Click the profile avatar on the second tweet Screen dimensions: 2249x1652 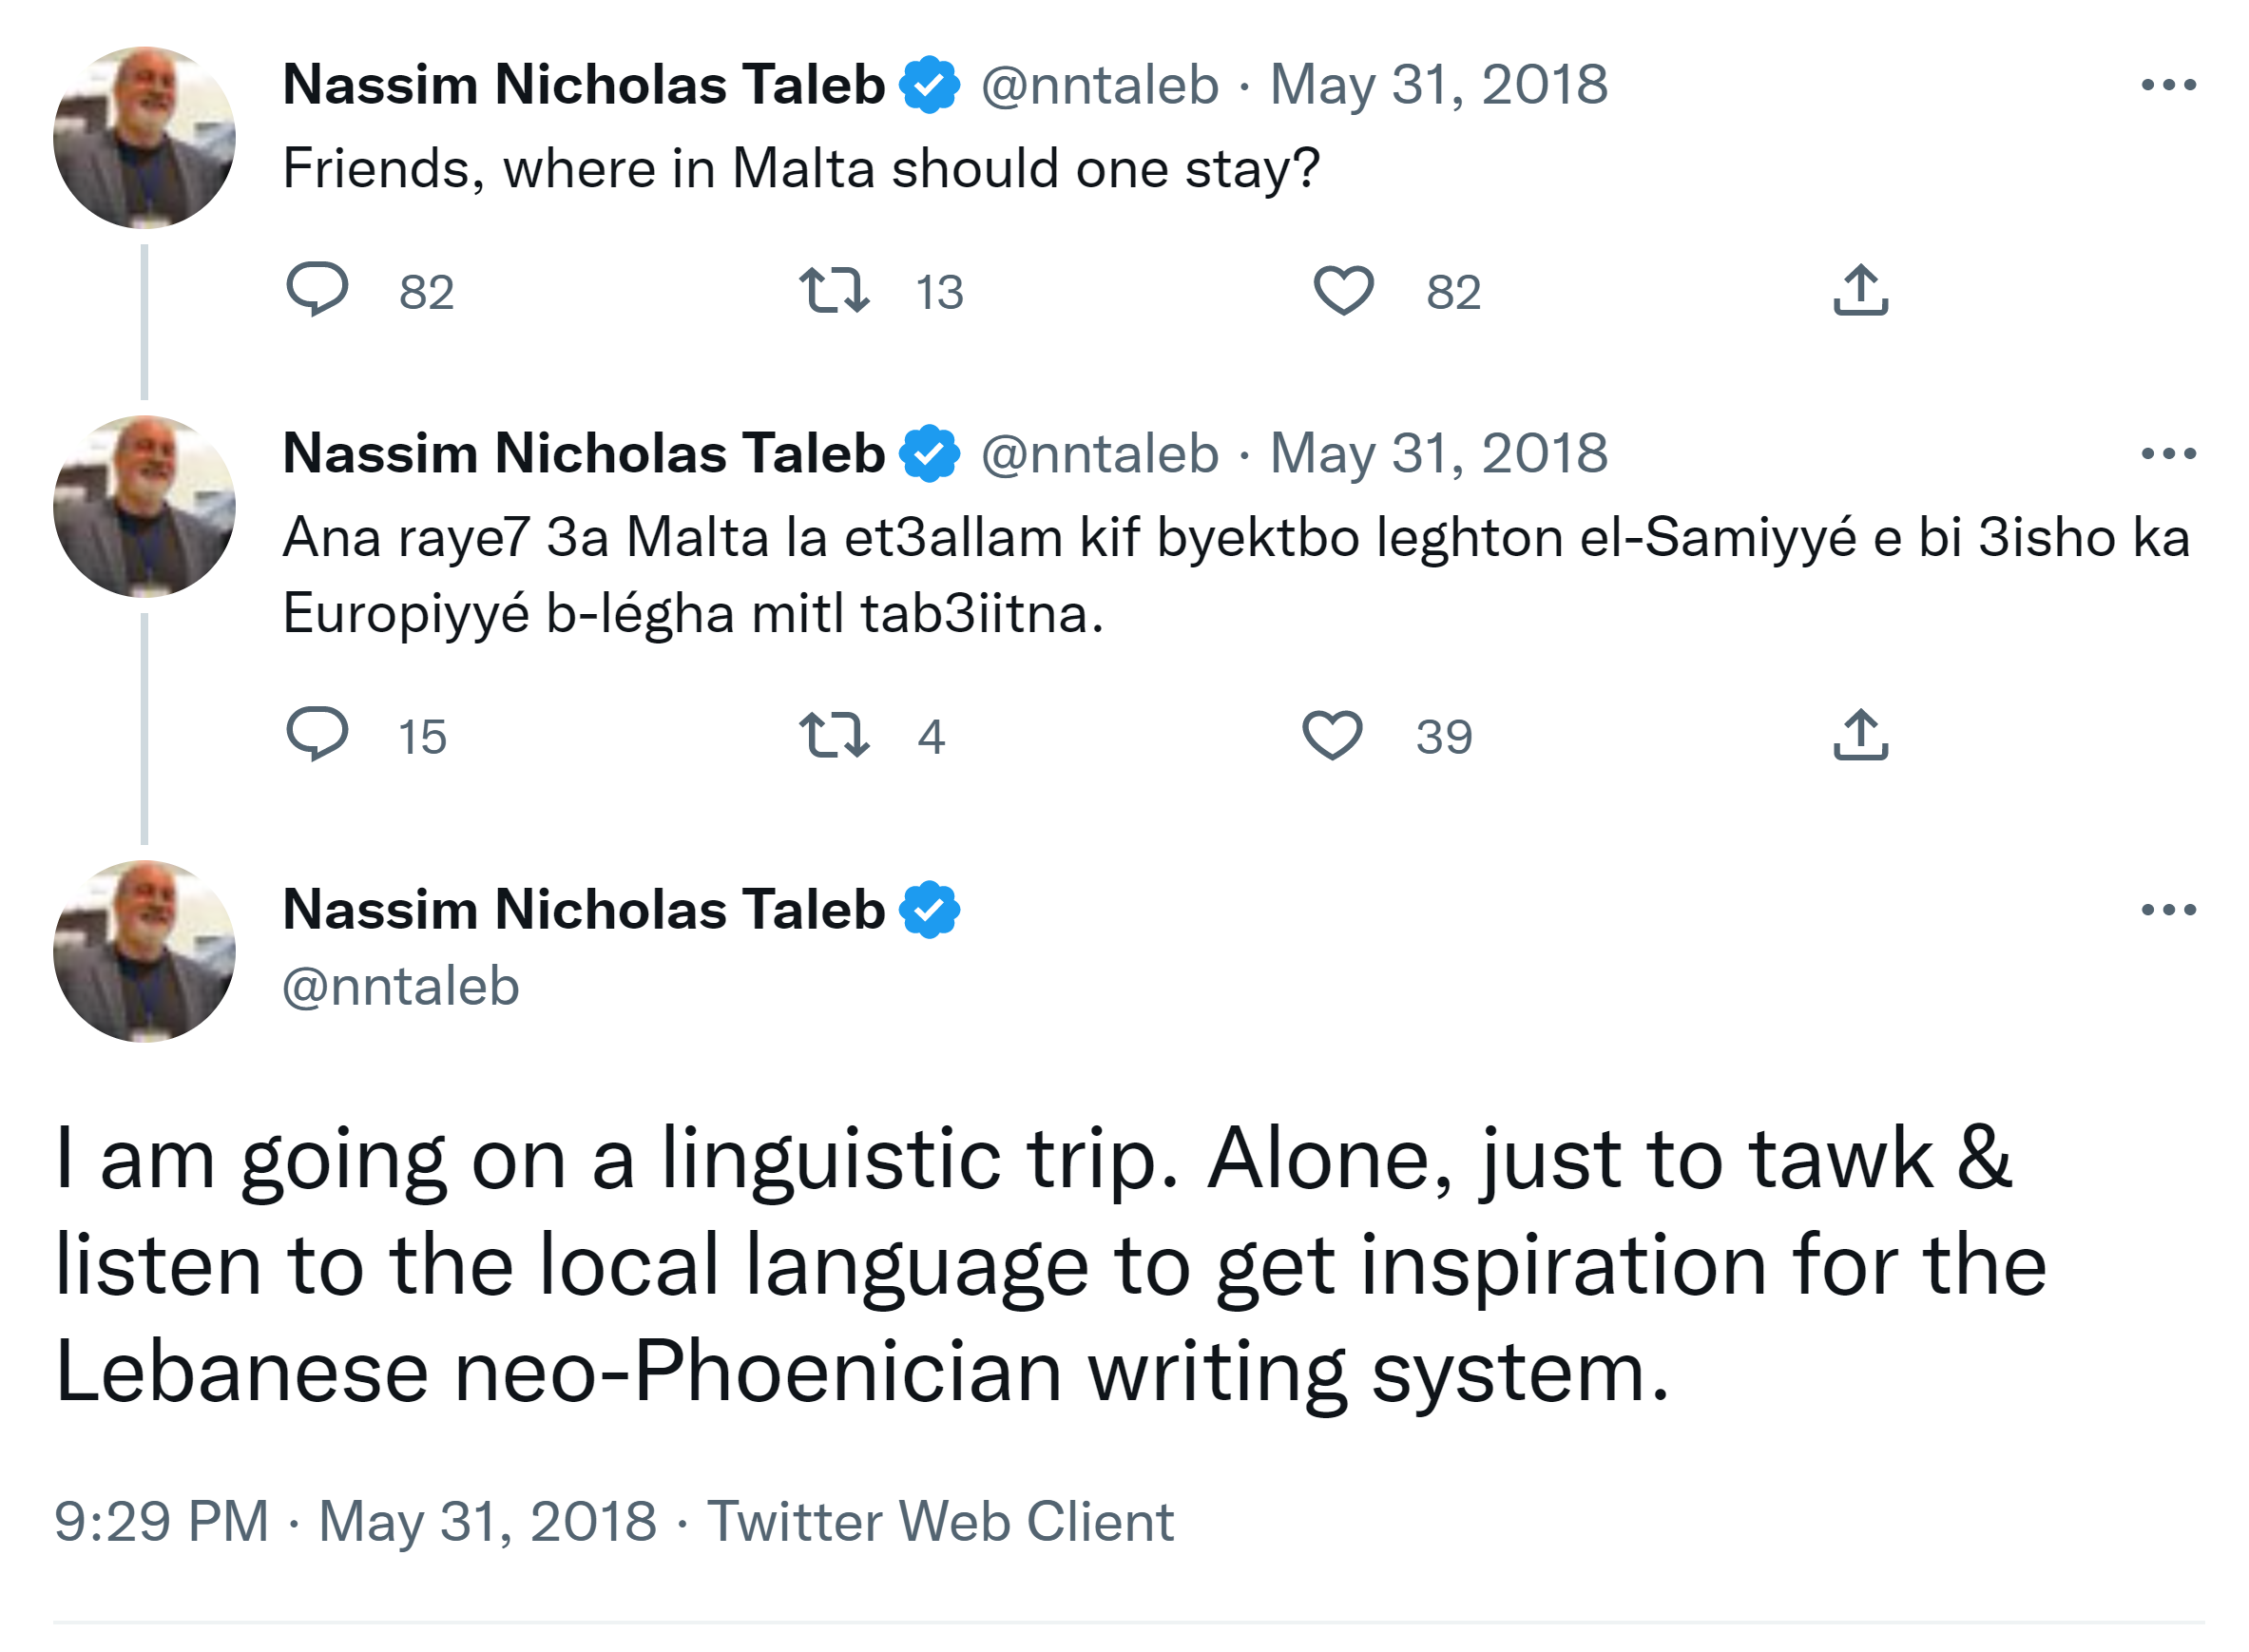click(144, 506)
